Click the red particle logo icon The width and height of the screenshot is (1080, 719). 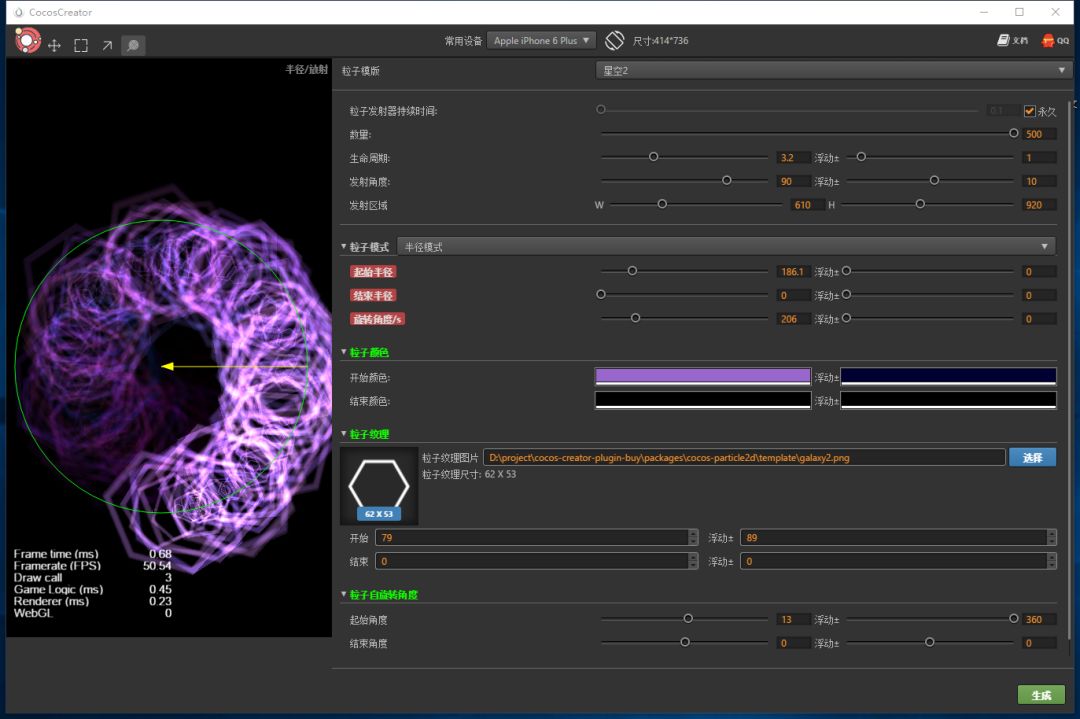coord(28,41)
